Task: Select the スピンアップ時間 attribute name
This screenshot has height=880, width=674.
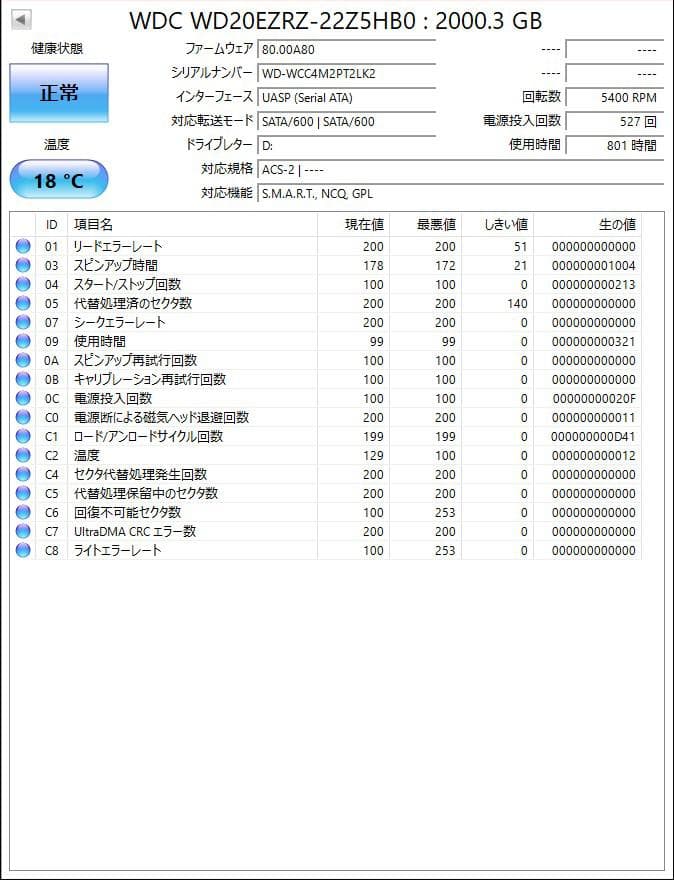Action: click(x=116, y=265)
